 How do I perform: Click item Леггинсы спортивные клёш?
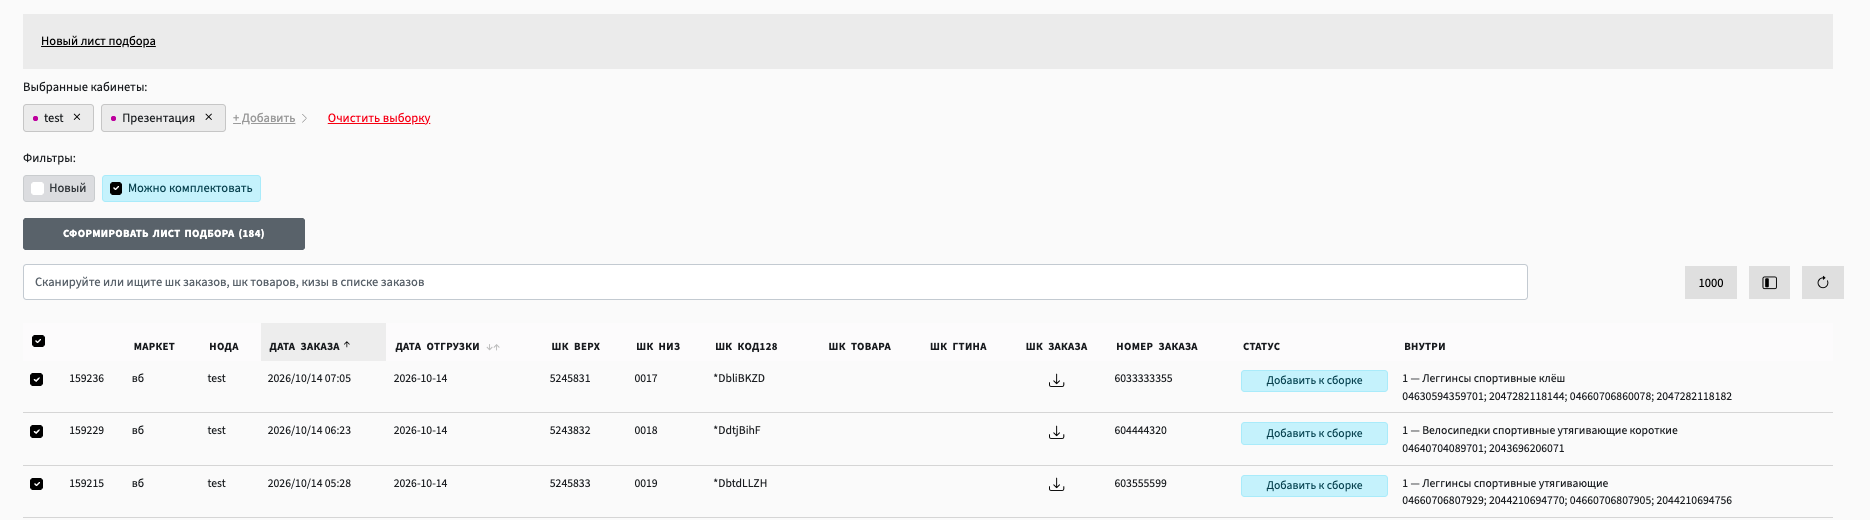point(1493,378)
